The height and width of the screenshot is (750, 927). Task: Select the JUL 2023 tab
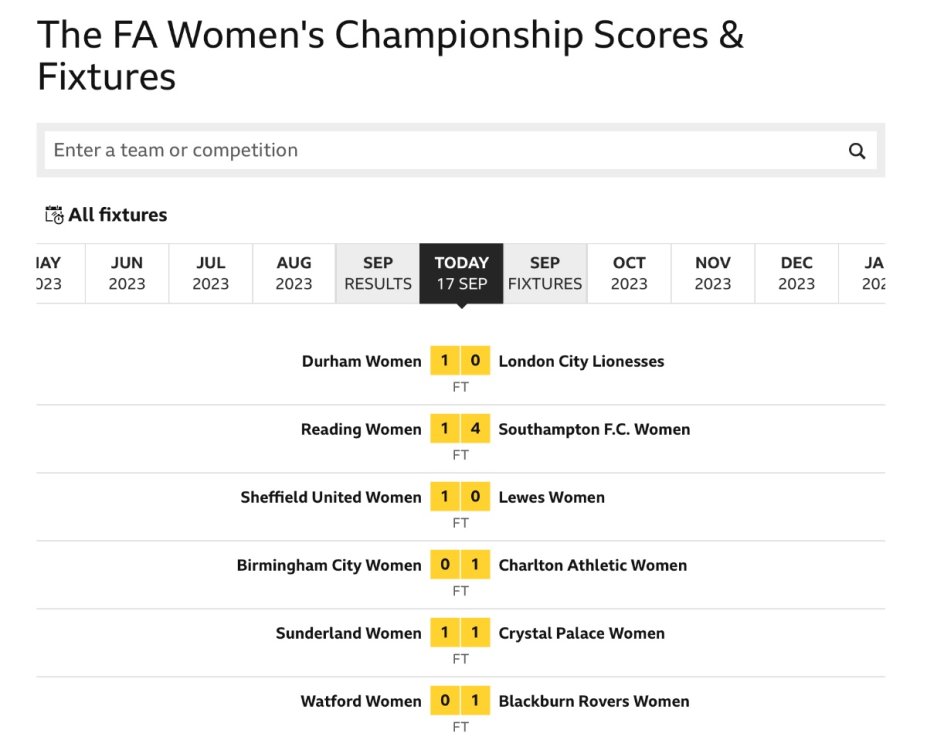[211, 273]
